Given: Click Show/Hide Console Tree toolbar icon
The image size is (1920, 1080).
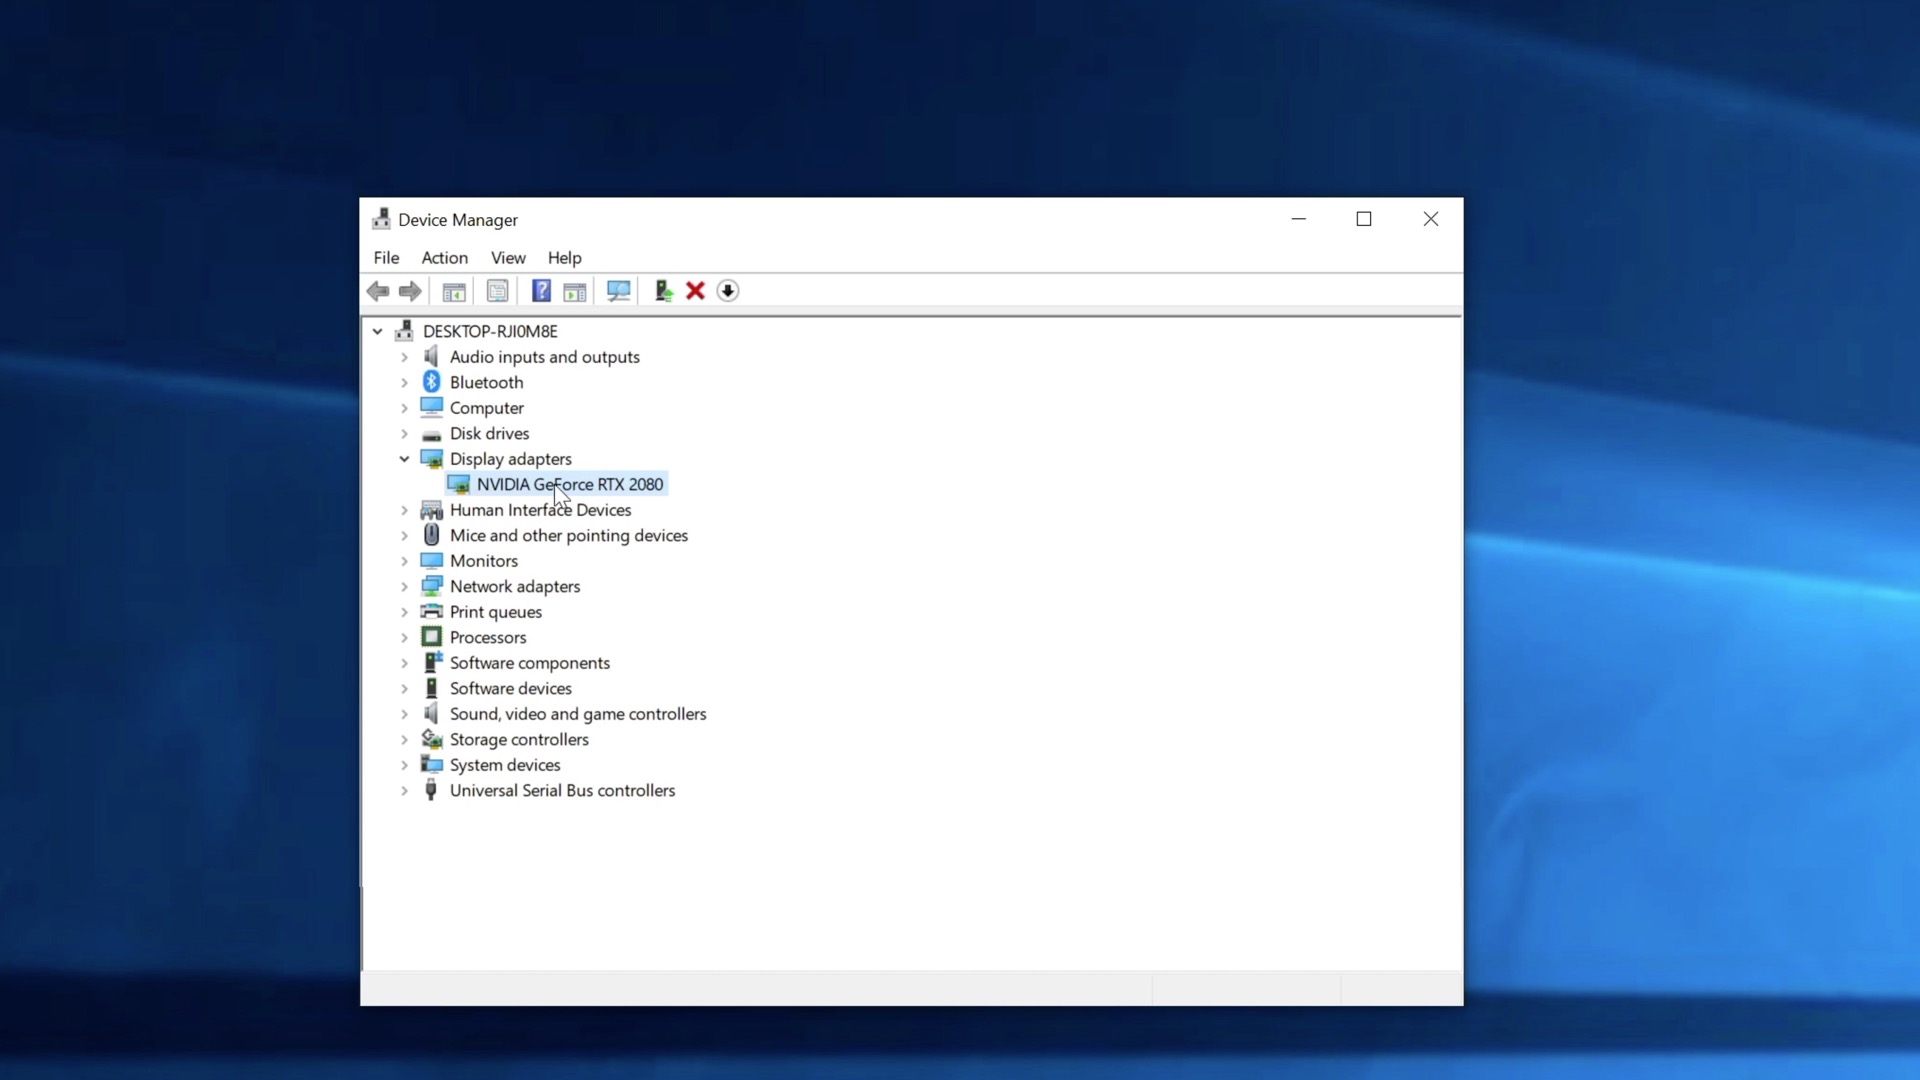Looking at the screenshot, I should (x=454, y=291).
